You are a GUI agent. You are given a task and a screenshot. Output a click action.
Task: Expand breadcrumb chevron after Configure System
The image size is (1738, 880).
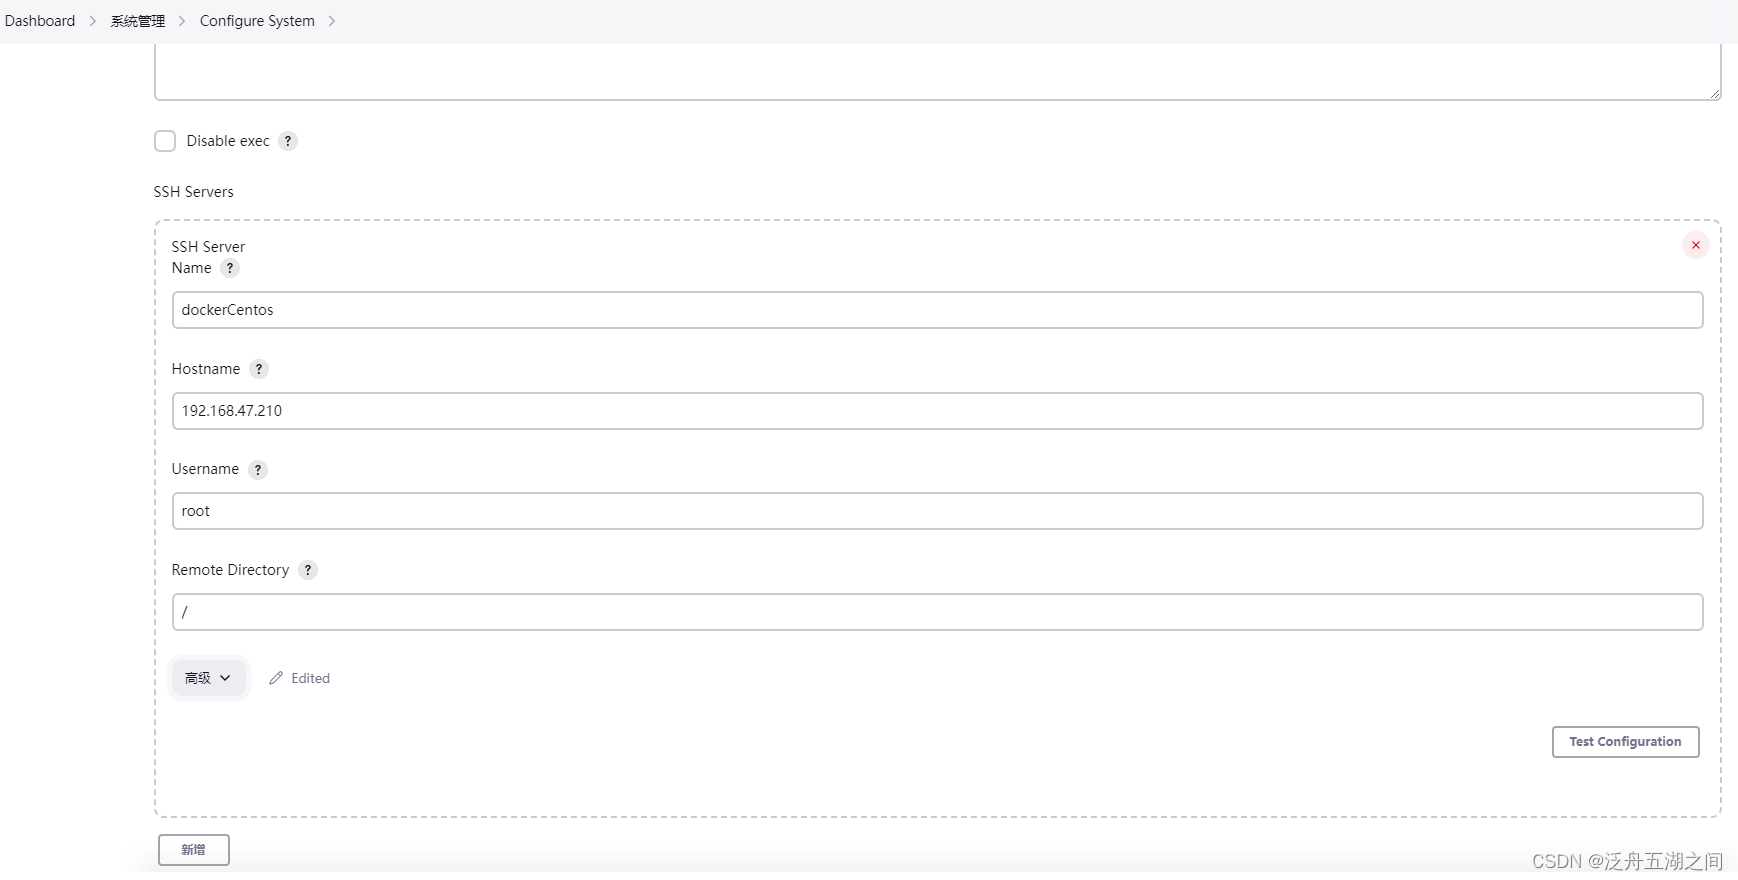(x=332, y=21)
